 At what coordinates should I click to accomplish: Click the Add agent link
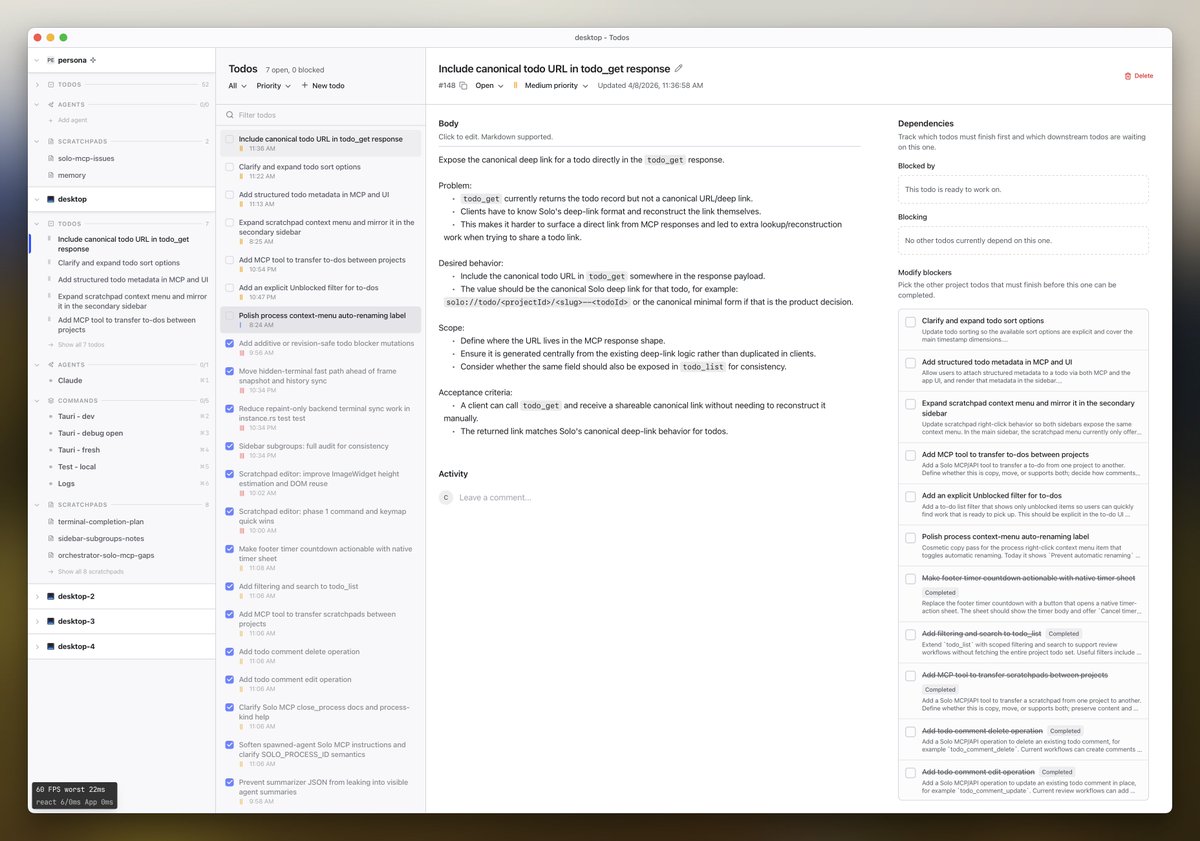73,120
